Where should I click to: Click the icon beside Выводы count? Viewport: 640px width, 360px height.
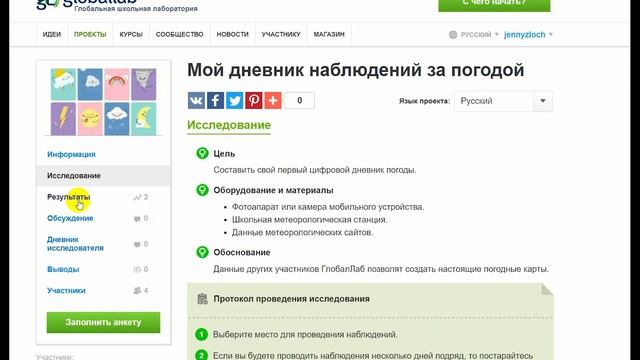coord(137,269)
